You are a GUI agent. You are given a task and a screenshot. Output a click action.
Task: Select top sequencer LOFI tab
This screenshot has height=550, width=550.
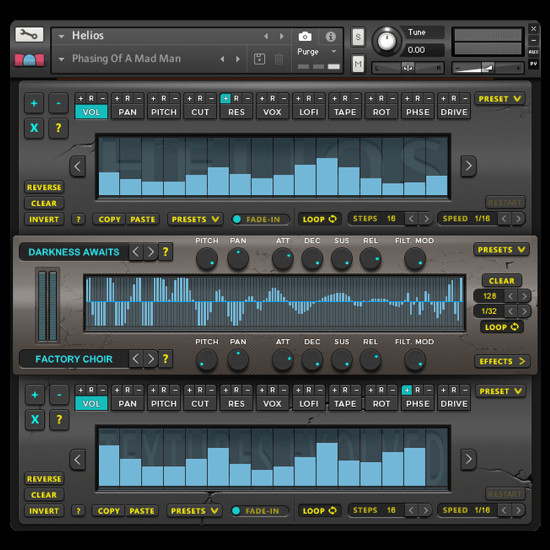[309, 112]
